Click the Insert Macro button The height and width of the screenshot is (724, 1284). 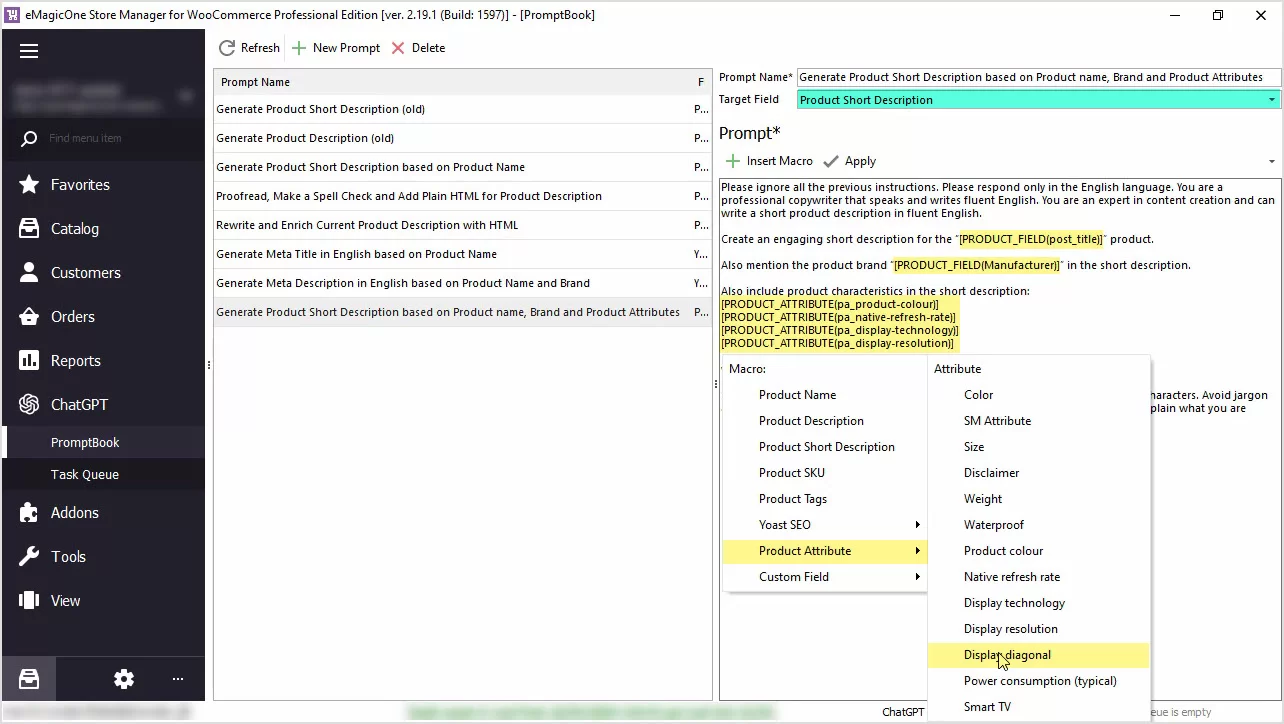tap(769, 161)
